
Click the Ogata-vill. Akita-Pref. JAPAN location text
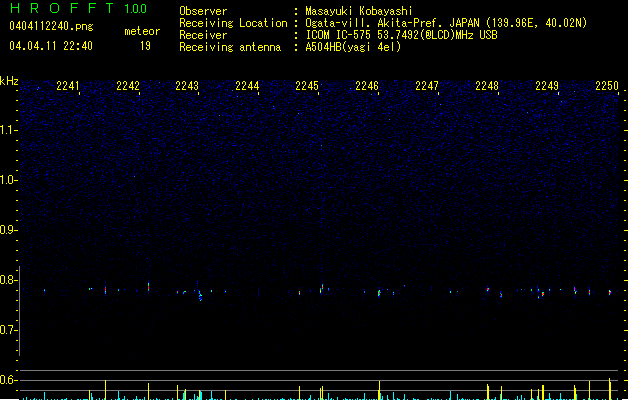pyautogui.click(x=446, y=23)
